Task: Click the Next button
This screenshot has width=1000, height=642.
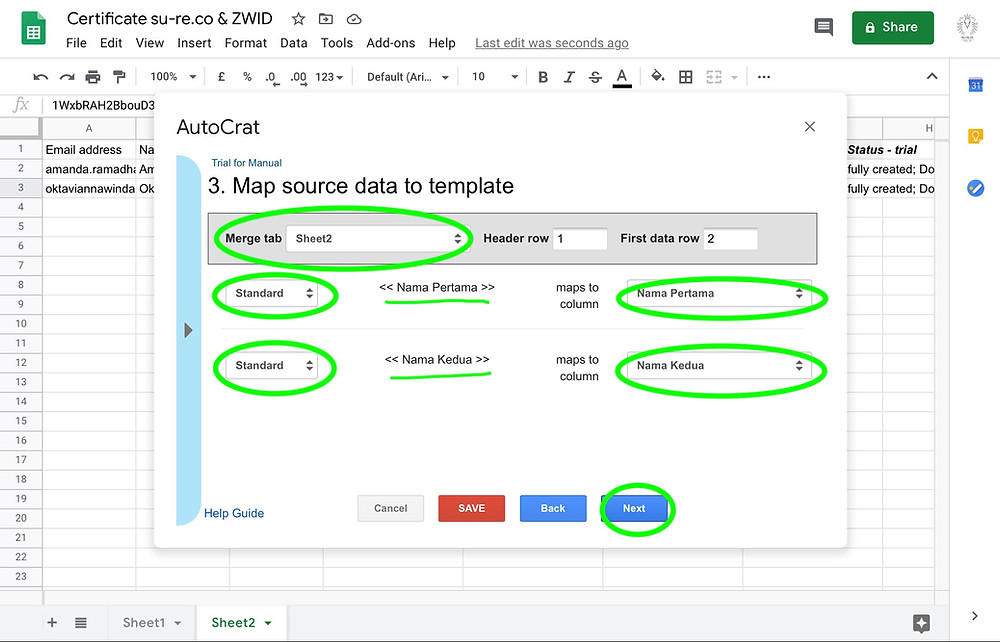Action: pos(634,508)
